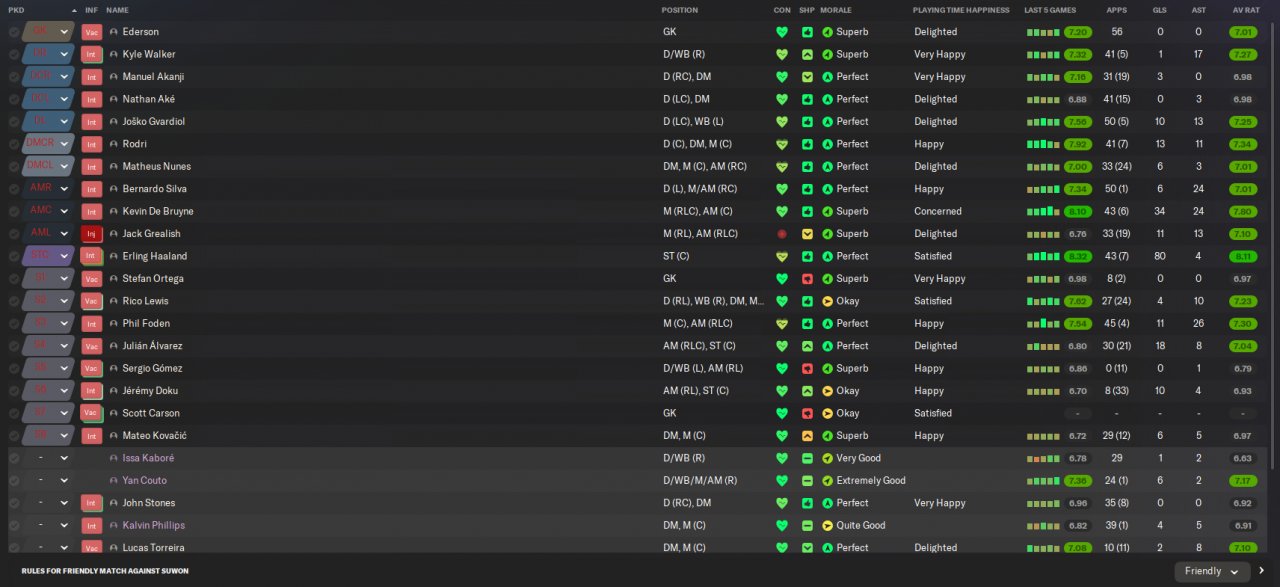Click Jack Grealish's Inj injury badge
1280x587 pixels.
91,234
